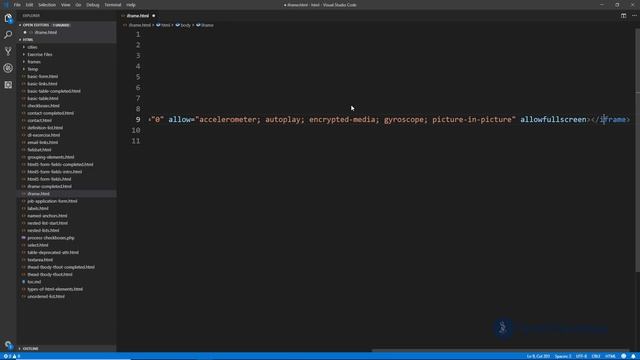Open process-checkboxes.php file
640x360 pixels.
click(x=51, y=238)
